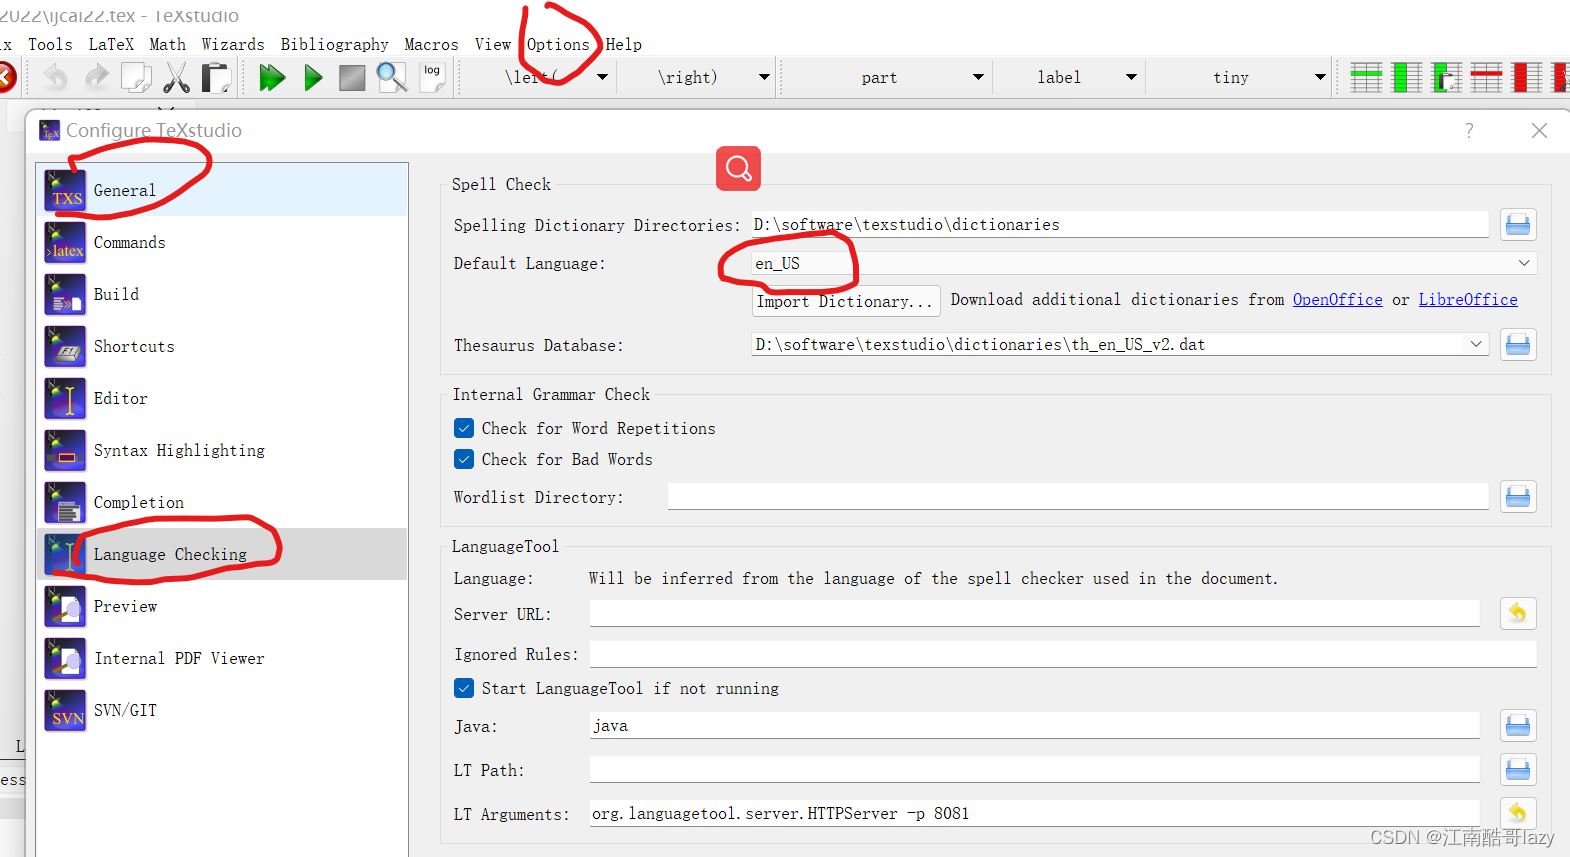The image size is (1570, 857).
Task: Click the dialog help question mark
Action: 1469,130
